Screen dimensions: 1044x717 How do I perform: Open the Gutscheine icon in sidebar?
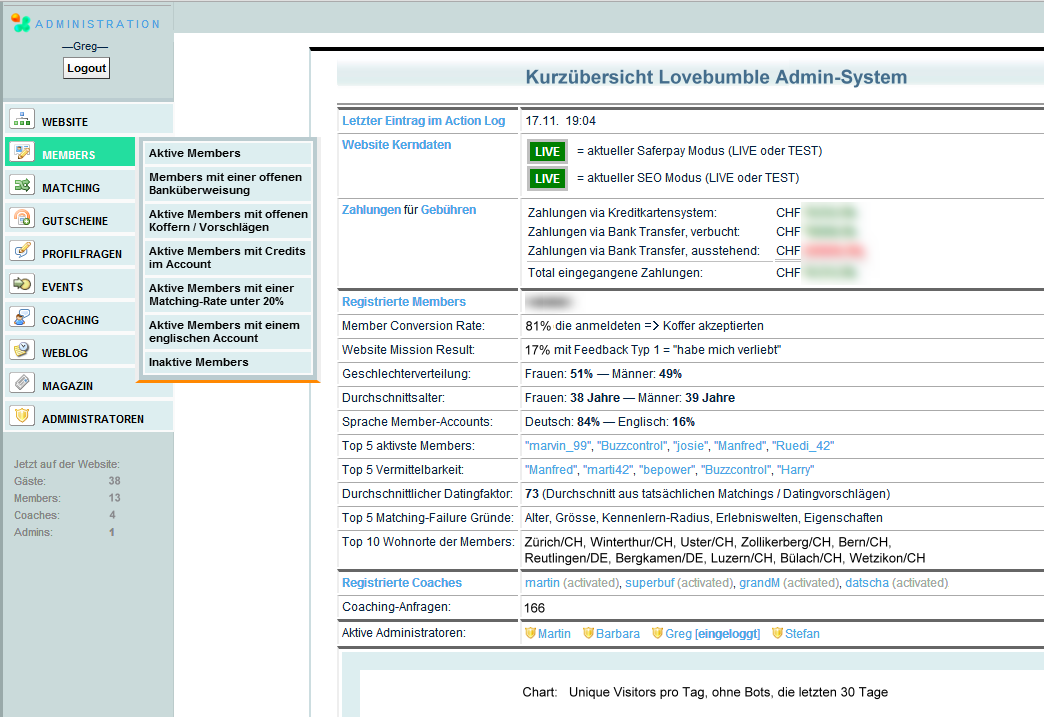click(22, 218)
